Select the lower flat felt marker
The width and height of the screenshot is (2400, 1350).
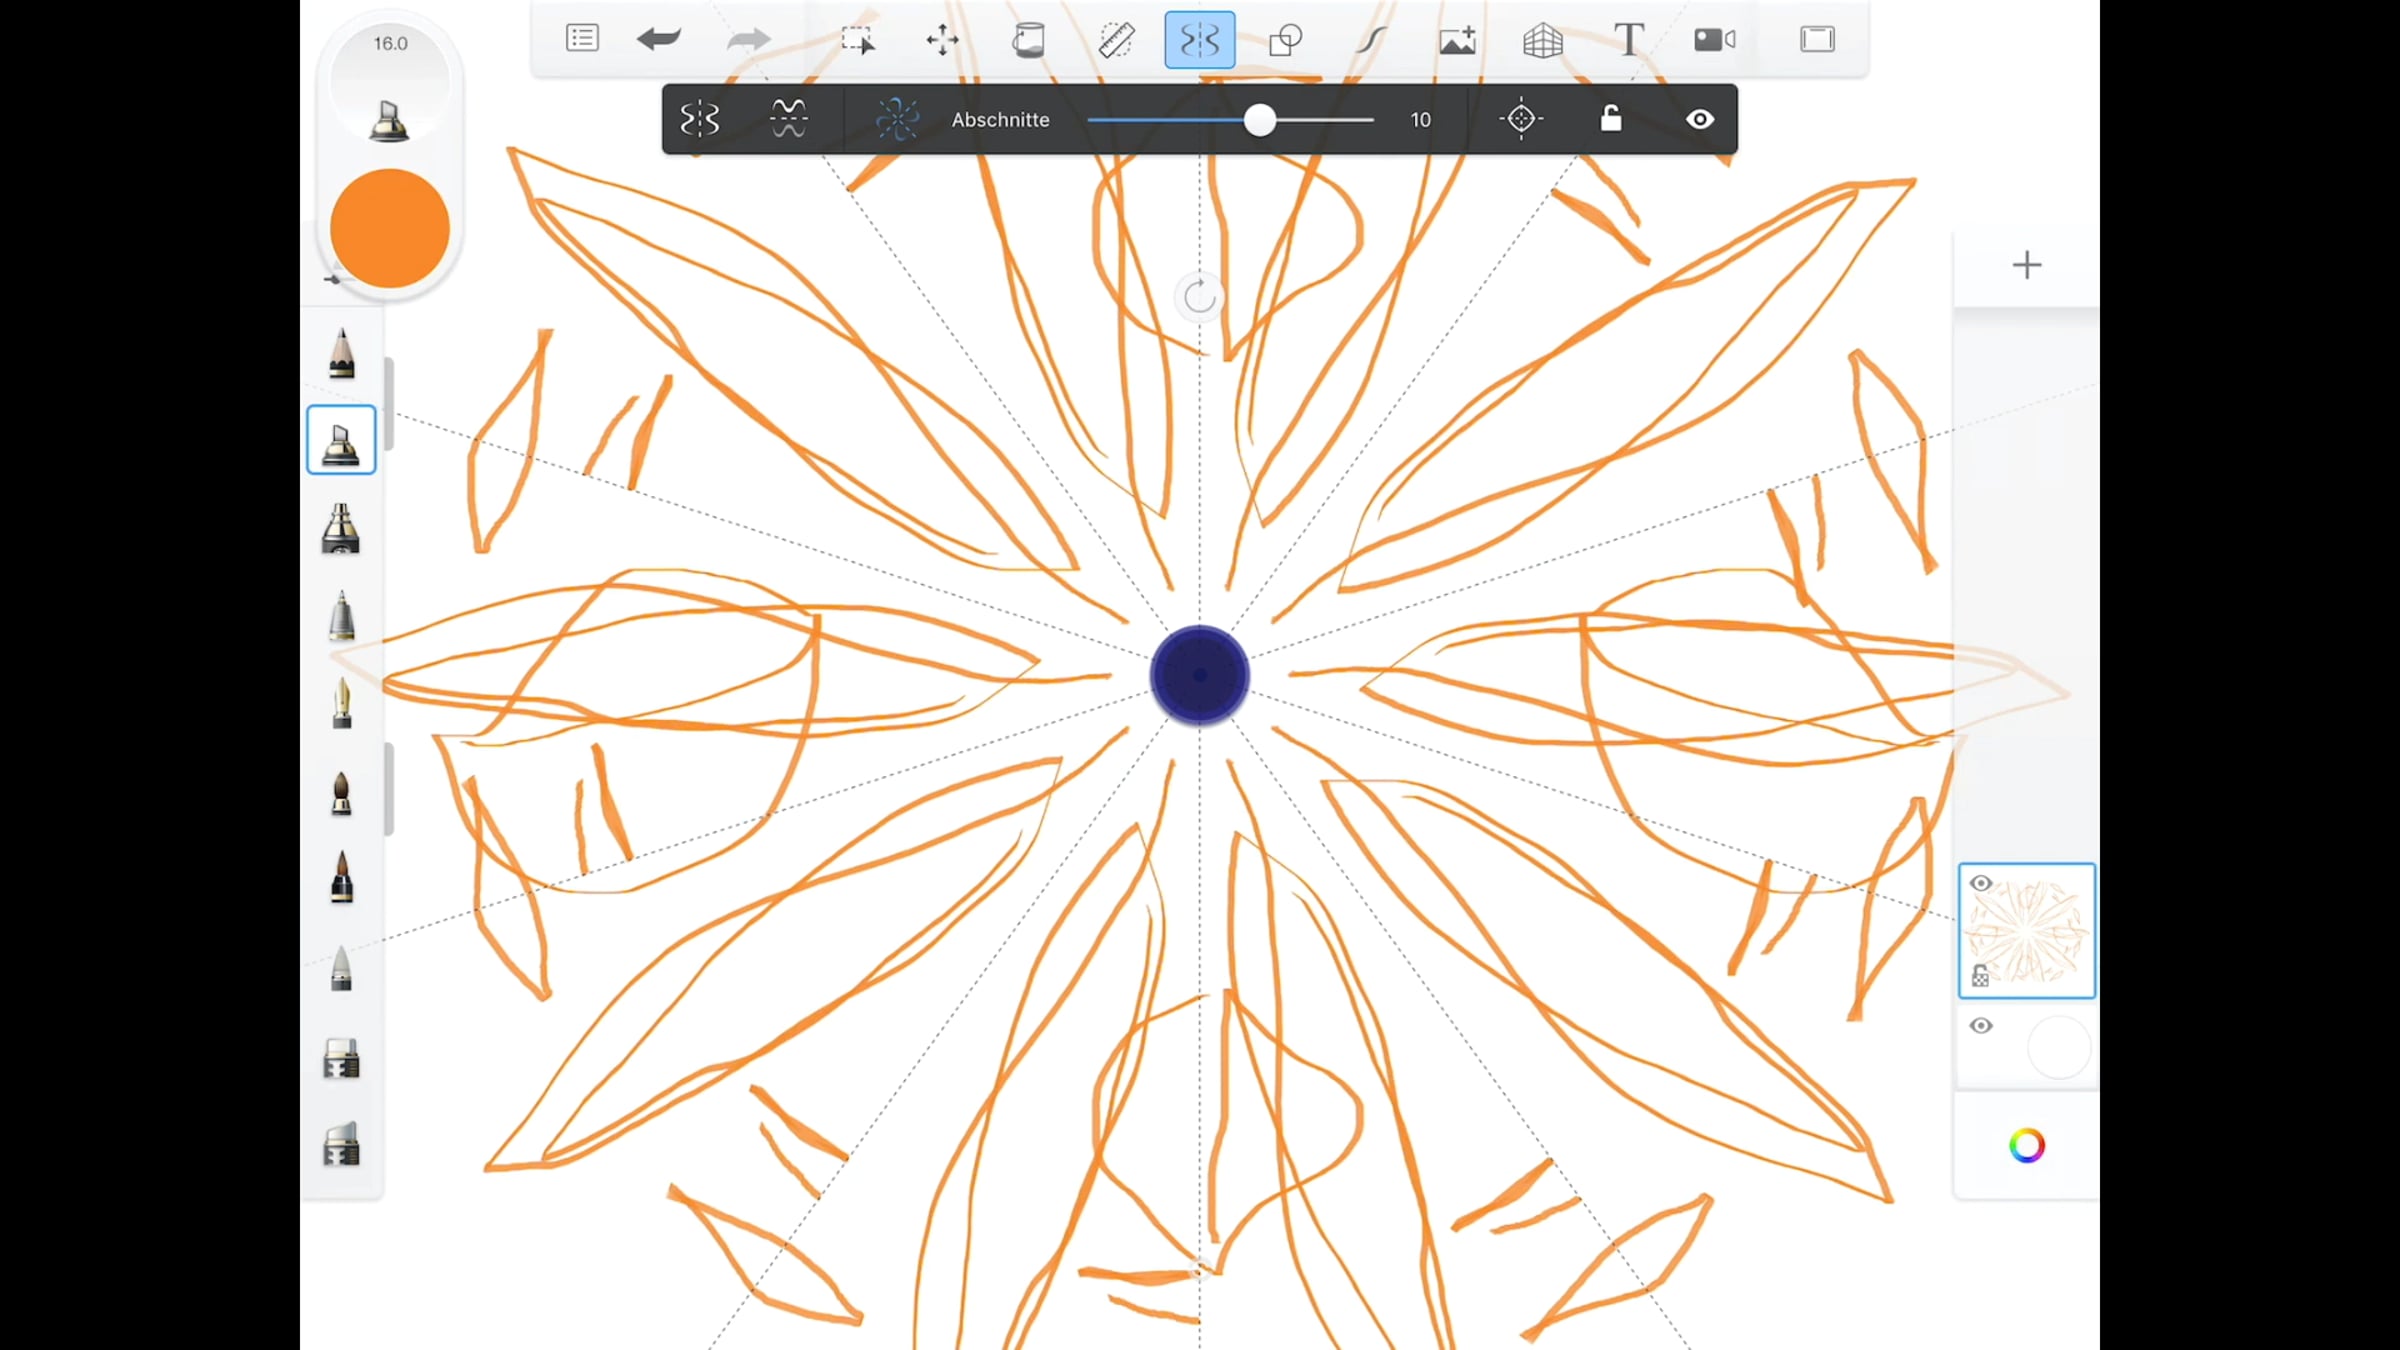341,1144
